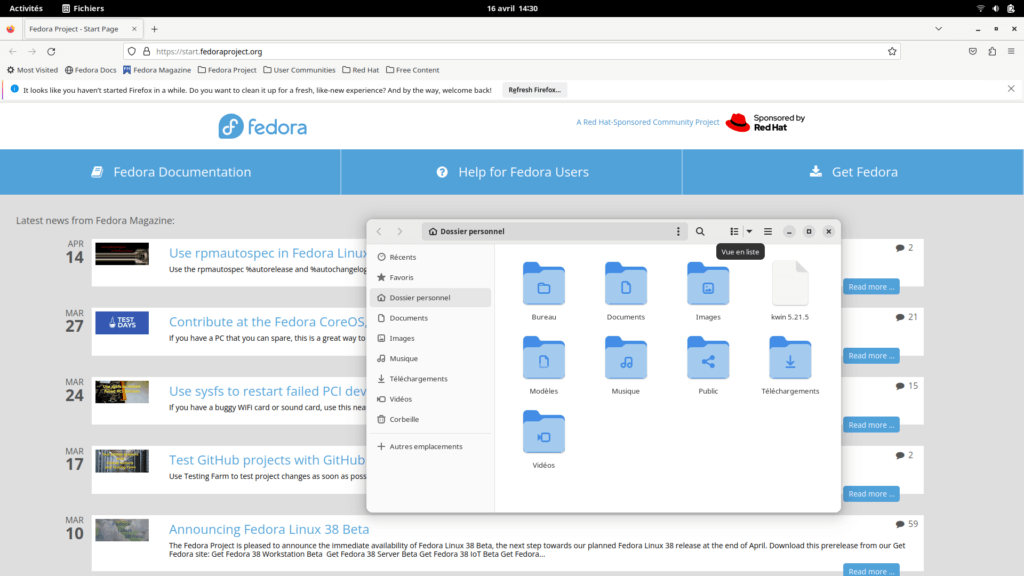
Task: Open Fedora Docs bookmark
Action: coord(90,70)
